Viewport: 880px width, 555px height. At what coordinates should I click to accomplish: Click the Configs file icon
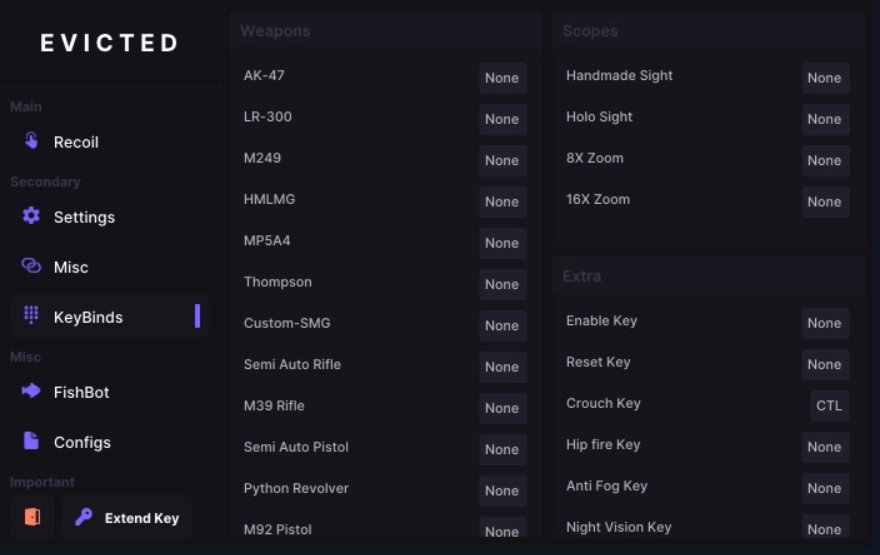[31, 441]
